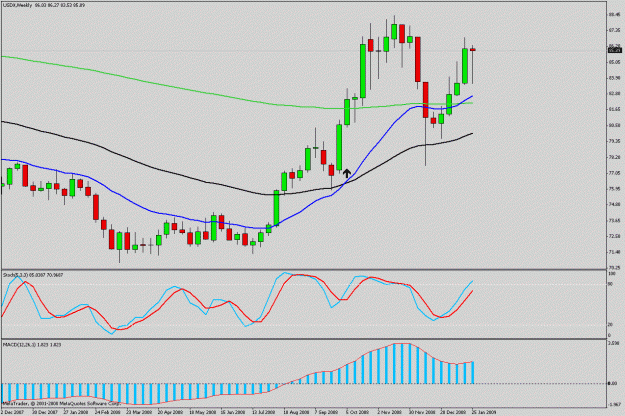Click the USDX Weekly chart title text
This screenshot has height=416, width=625.
tap(43, 5)
